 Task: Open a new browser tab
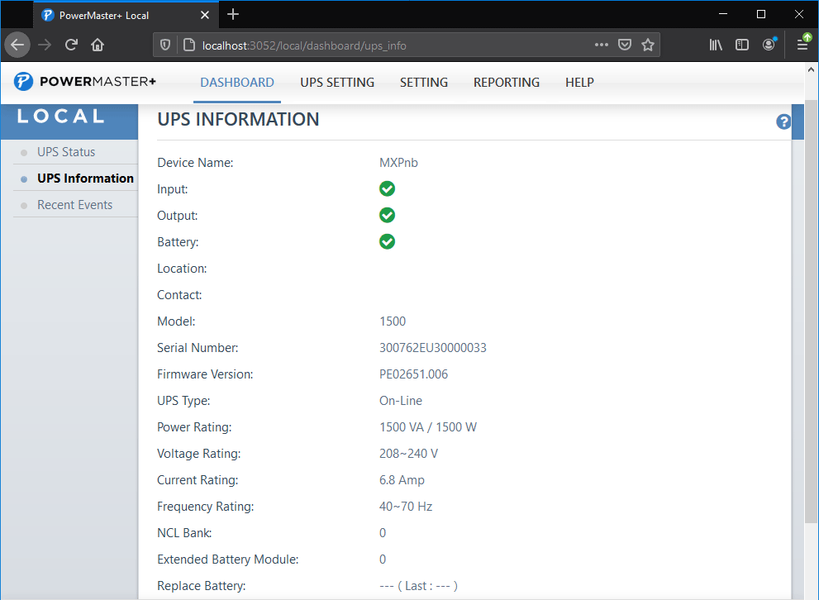point(233,15)
